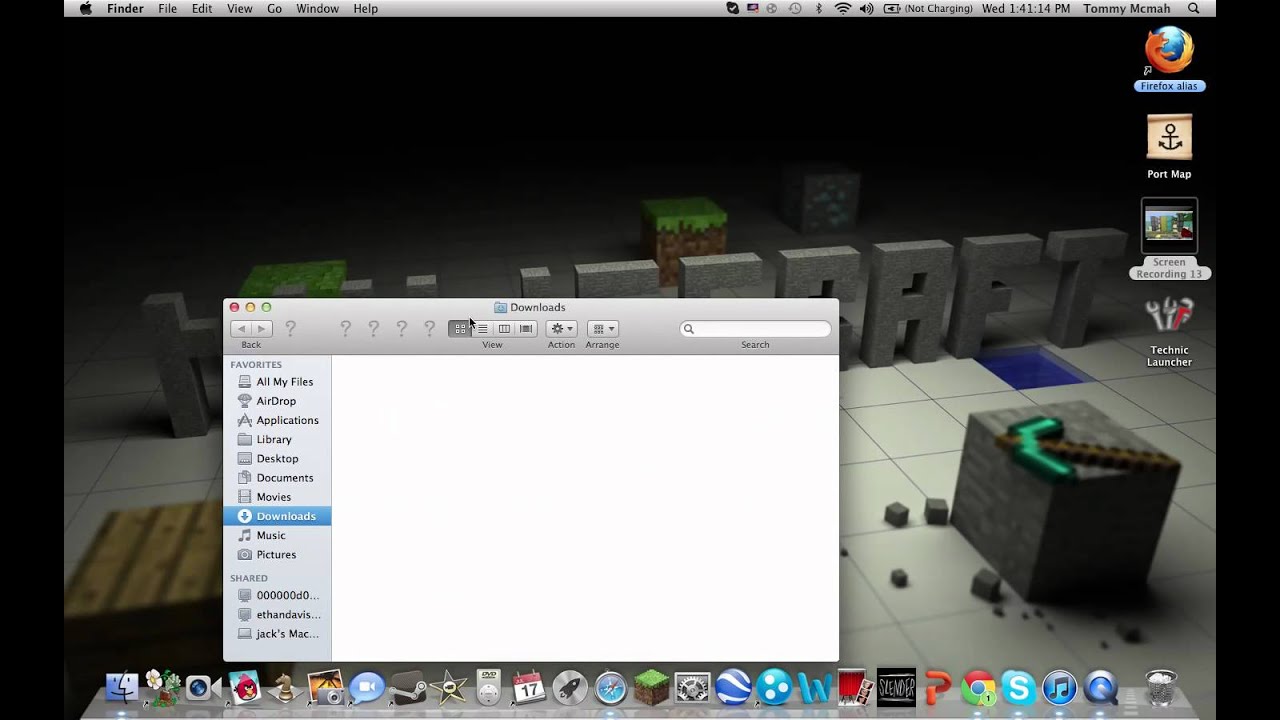The image size is (1280, 720).
Task: Open Desktop folder in sidebar
Action: point(277,458)
